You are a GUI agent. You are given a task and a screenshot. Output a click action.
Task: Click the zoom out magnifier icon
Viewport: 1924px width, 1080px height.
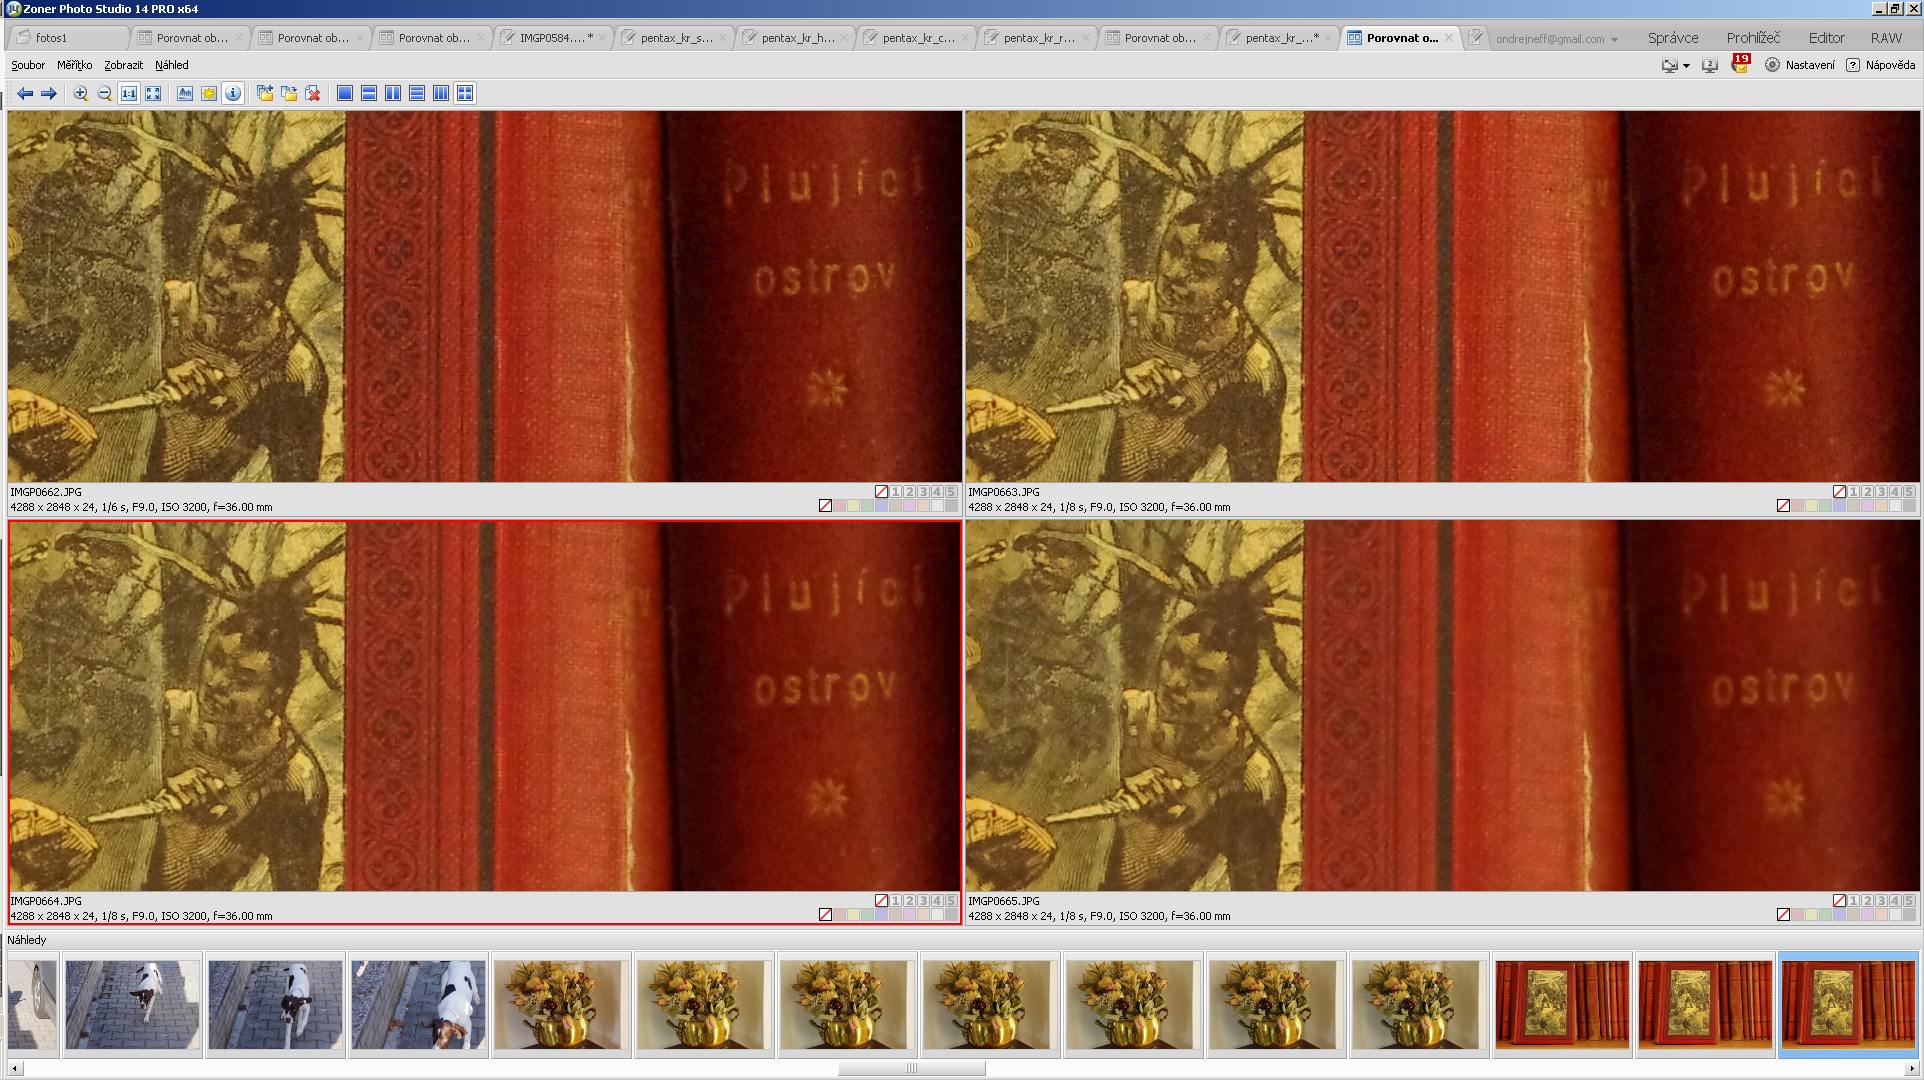[104, 93]
